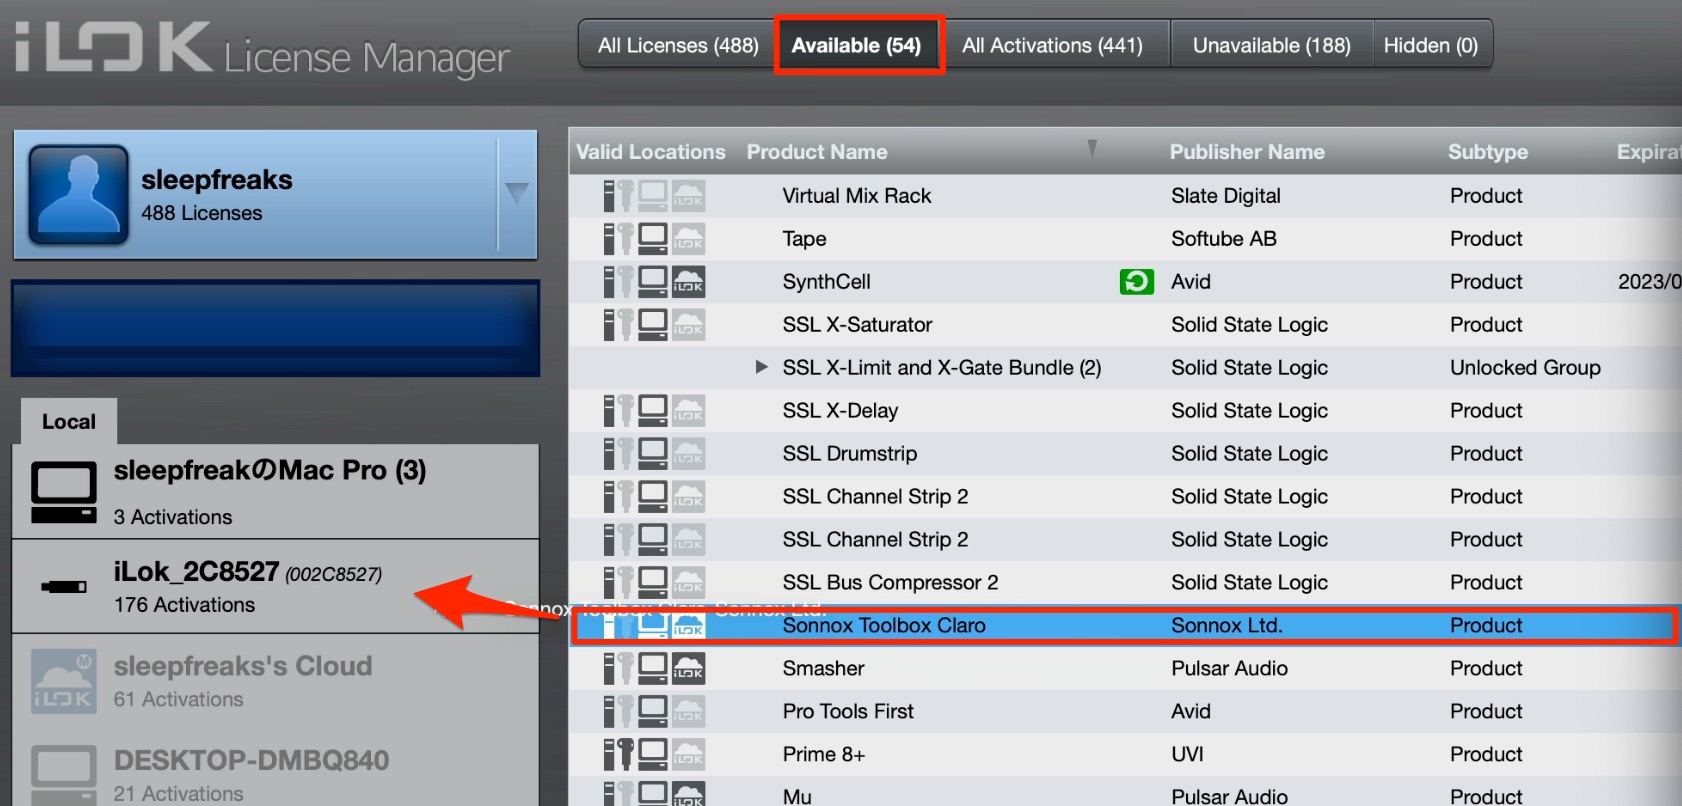1682x806 pixels.
Task: Click the iLok cloud icon in the SynthCell row
Action: click(x=688, y=281)
